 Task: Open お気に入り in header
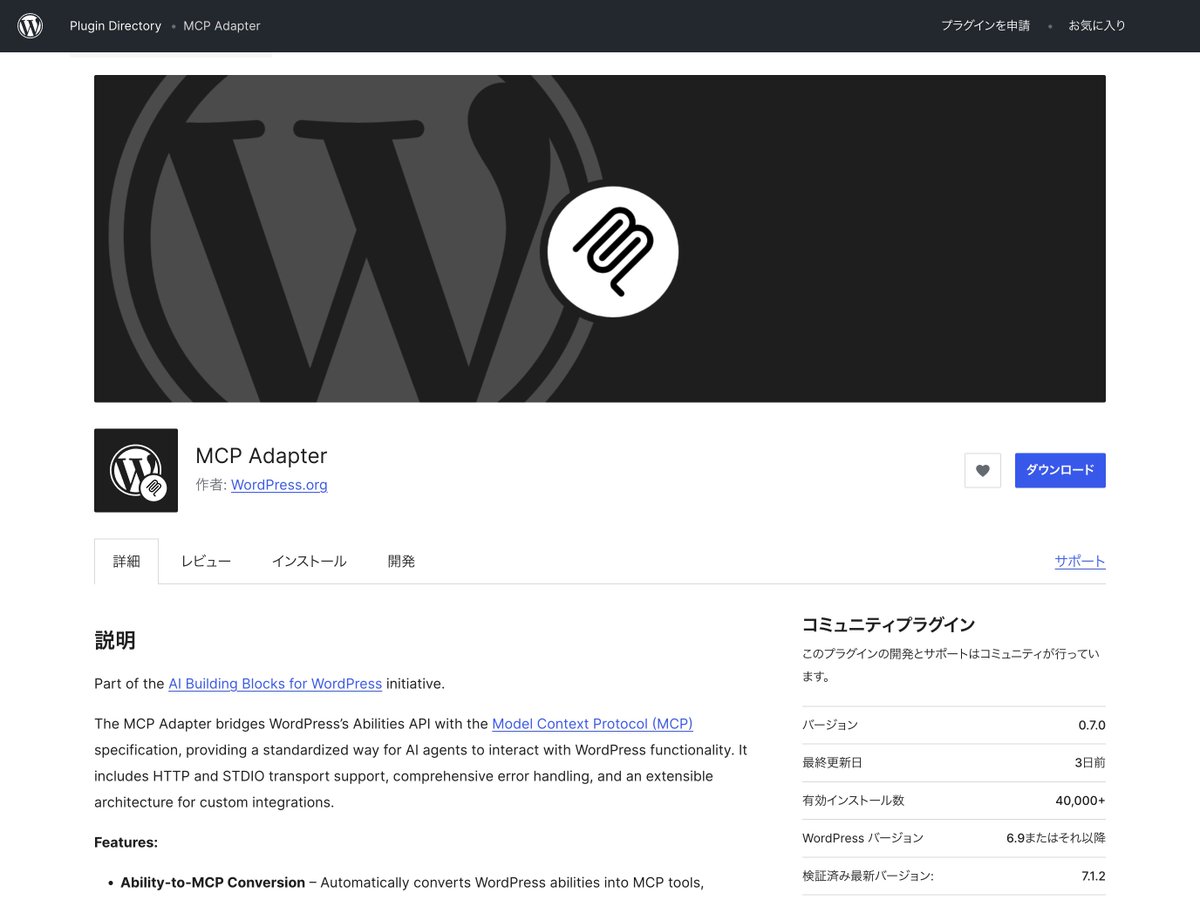1097,26
